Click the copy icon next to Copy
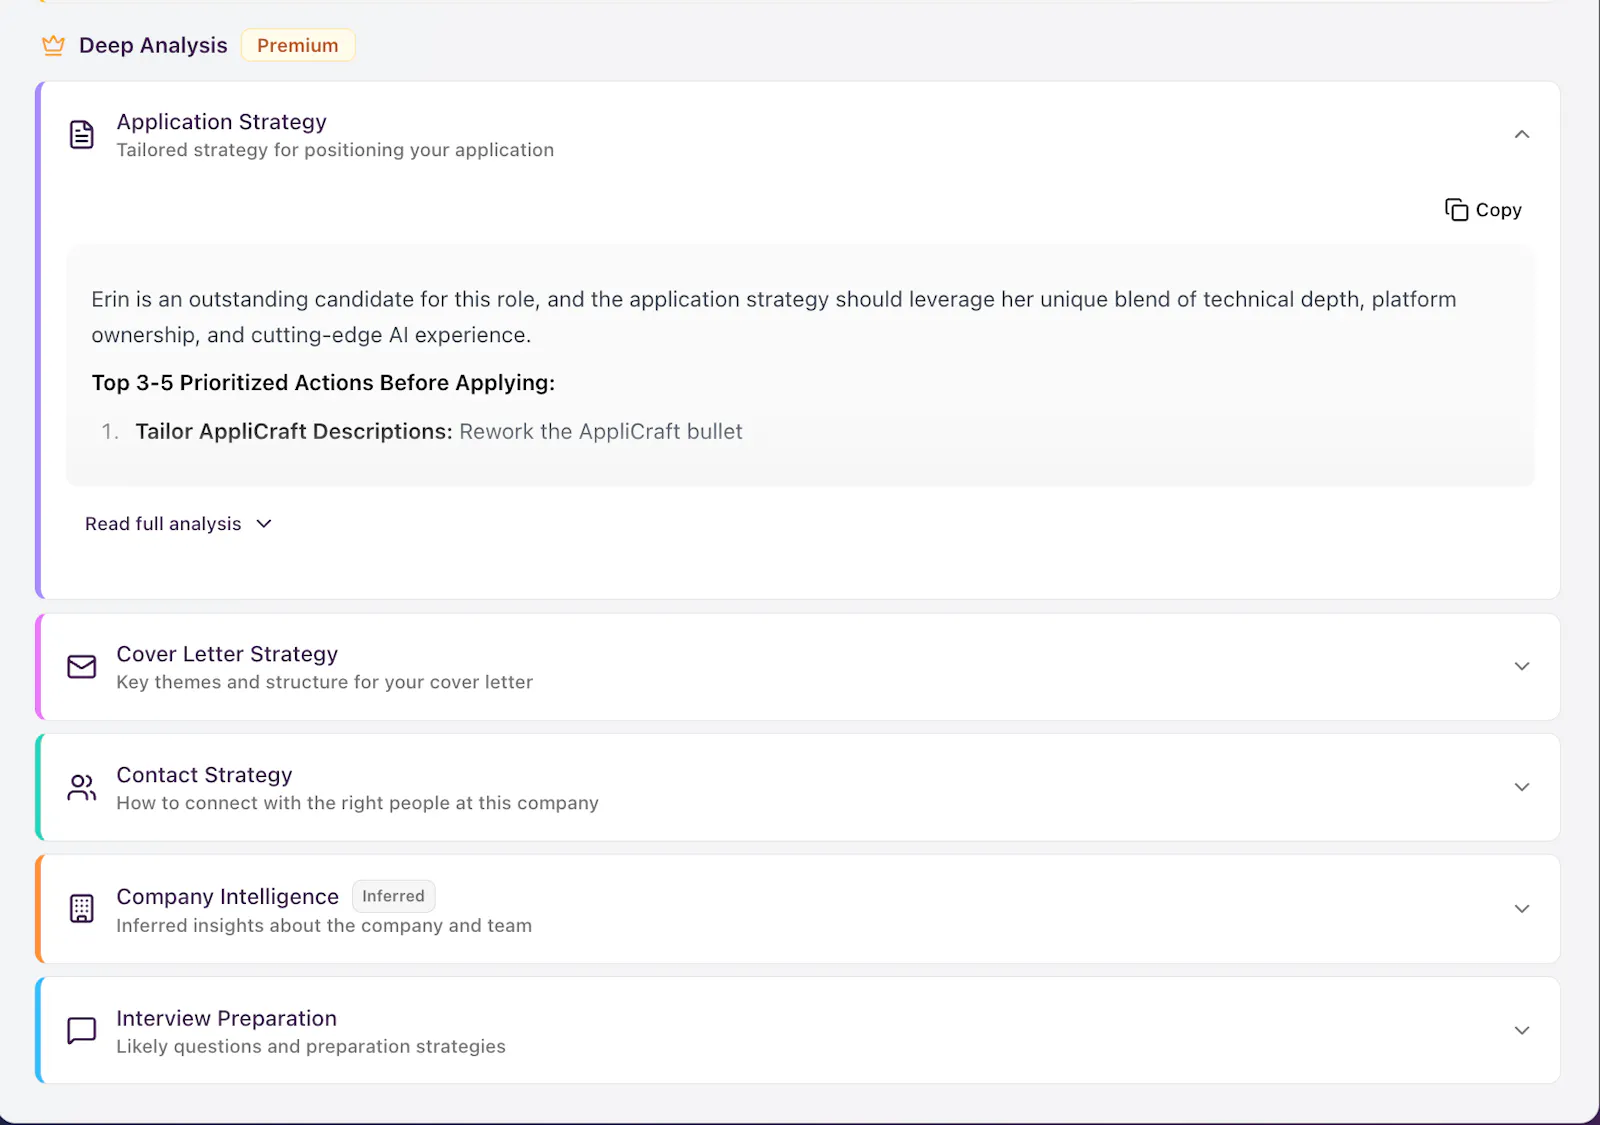Image resolution: width=1600 pixels, height=1125 pixels. tap(1456, 210)
